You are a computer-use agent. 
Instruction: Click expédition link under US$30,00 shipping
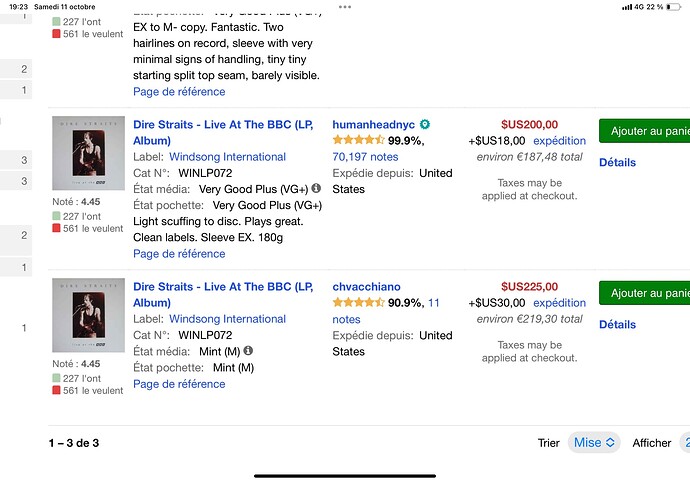point(559,303)
